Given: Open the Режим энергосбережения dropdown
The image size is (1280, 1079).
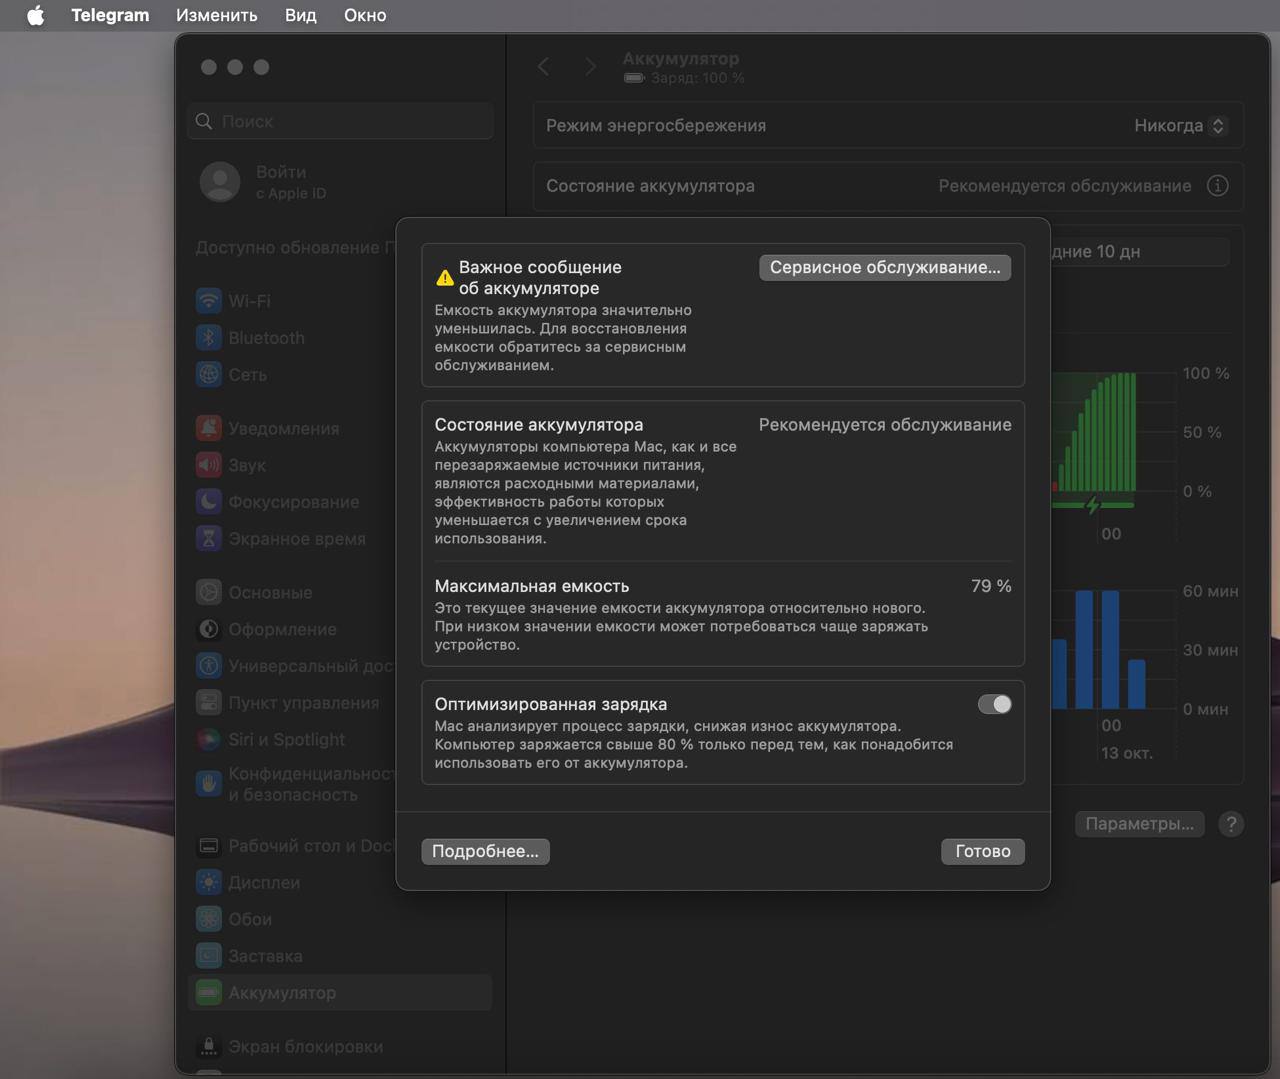Looking at the screenshot, I should [x=1179, y=125].
